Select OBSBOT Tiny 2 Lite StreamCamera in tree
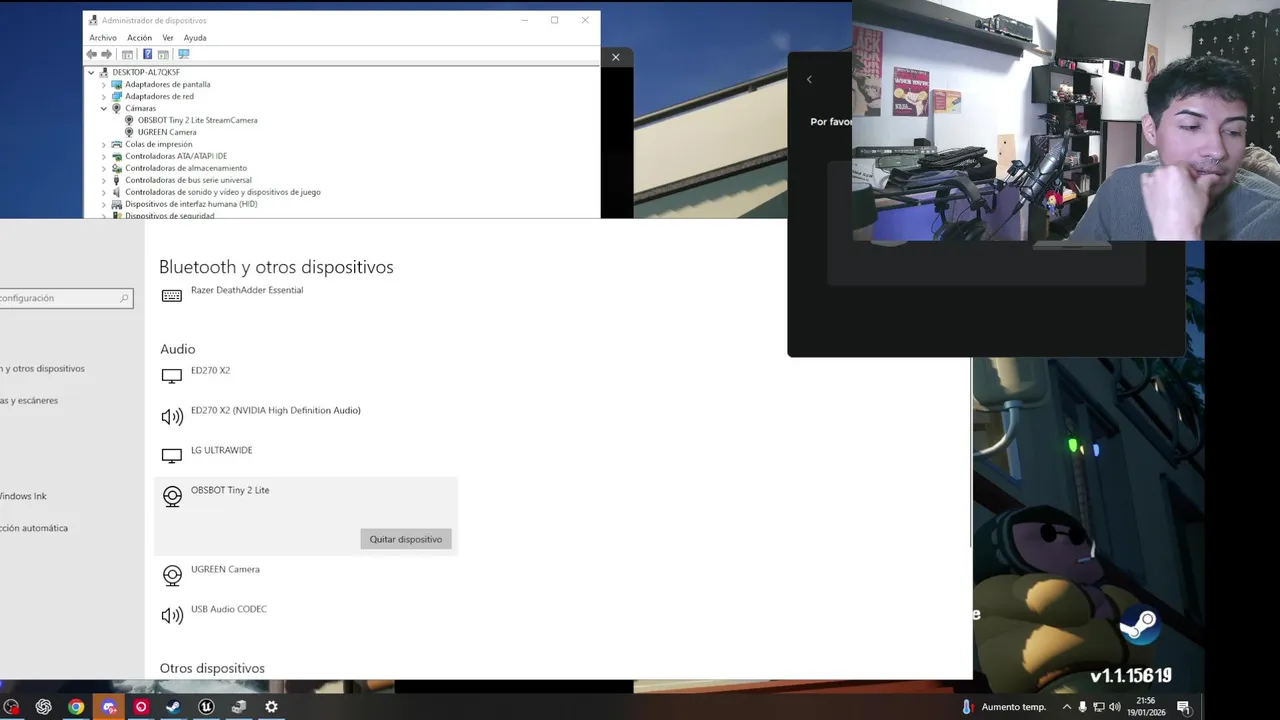Image resolution: width=1280 pixels, height=720 pixels. click(197, 120)
